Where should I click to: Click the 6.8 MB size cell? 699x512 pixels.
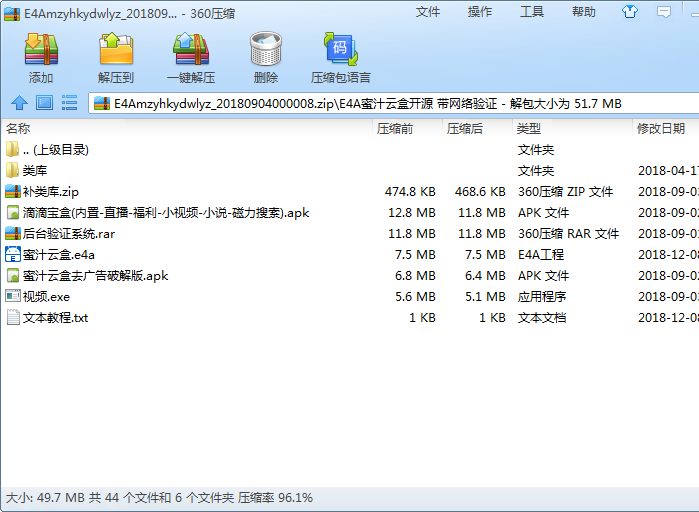415,275
